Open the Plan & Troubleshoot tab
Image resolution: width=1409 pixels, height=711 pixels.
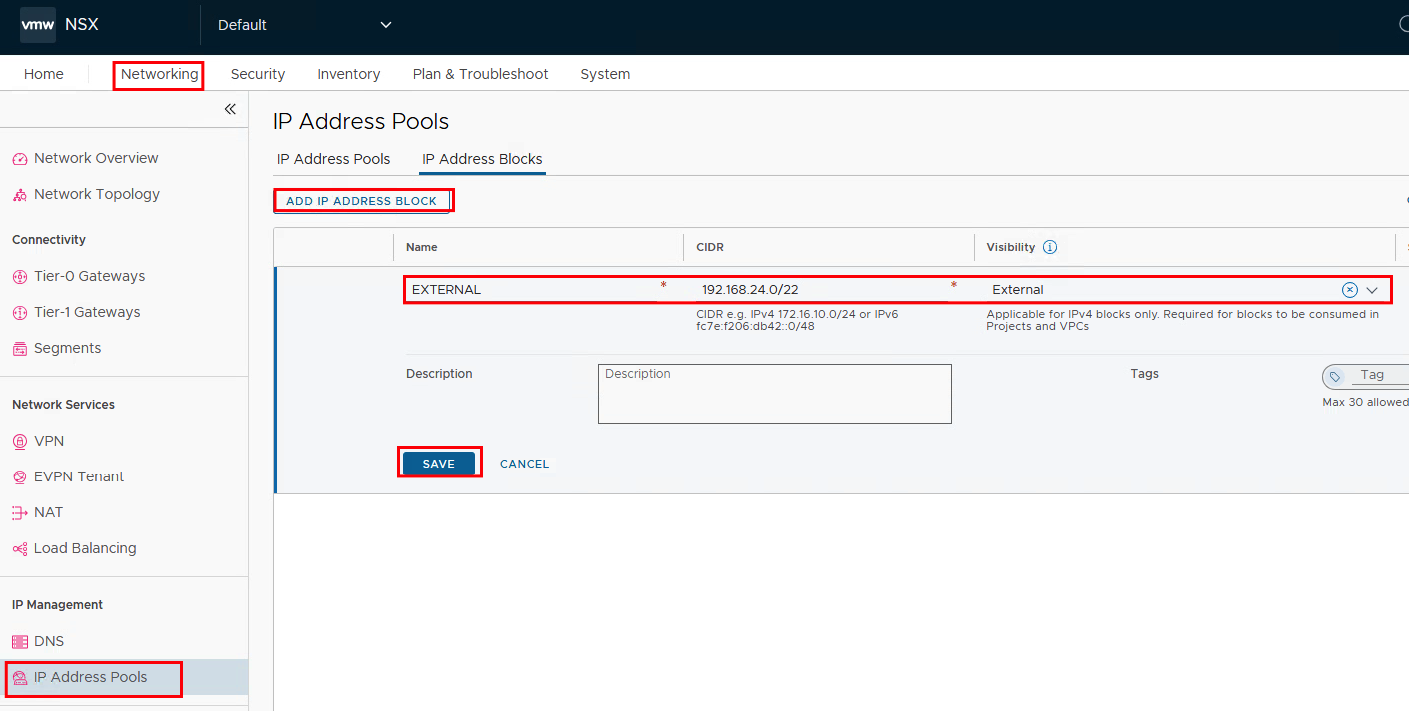(x=481, y=74)
